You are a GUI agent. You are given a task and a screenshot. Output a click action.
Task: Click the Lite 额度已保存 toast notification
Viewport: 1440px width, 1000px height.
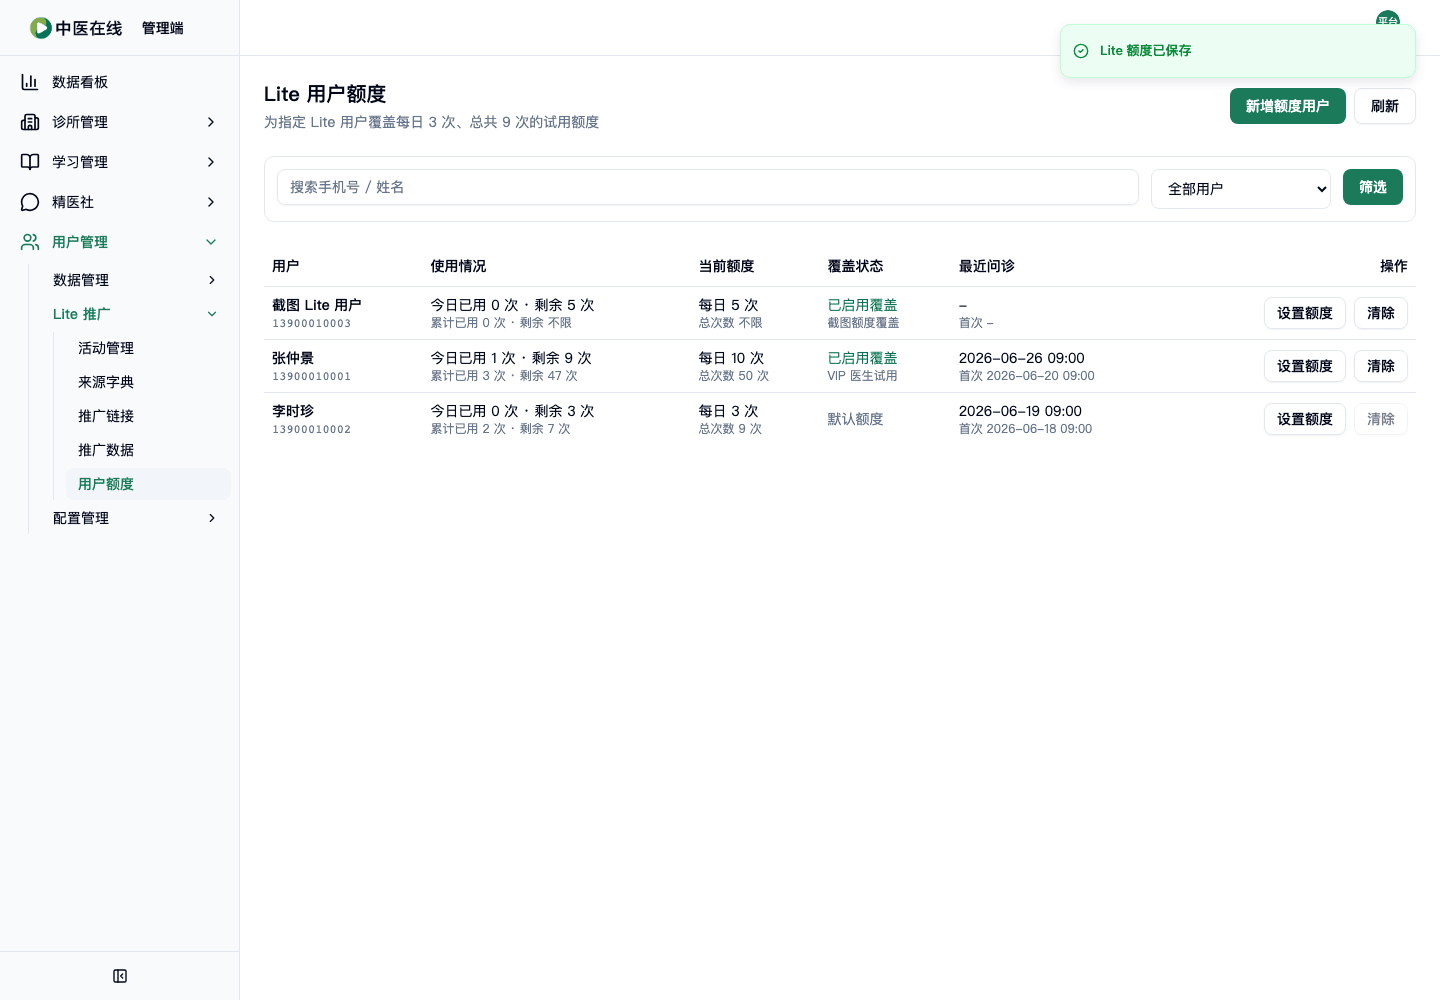coord(1238,51)
